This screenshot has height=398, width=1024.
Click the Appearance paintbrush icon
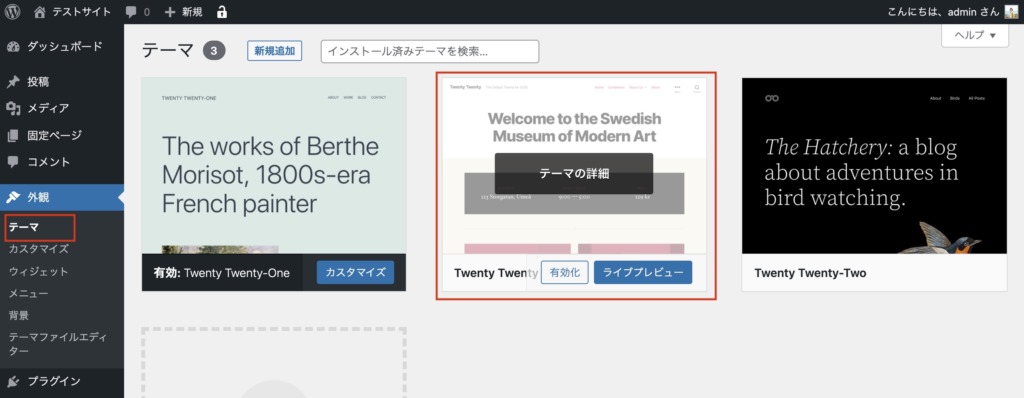13,197
